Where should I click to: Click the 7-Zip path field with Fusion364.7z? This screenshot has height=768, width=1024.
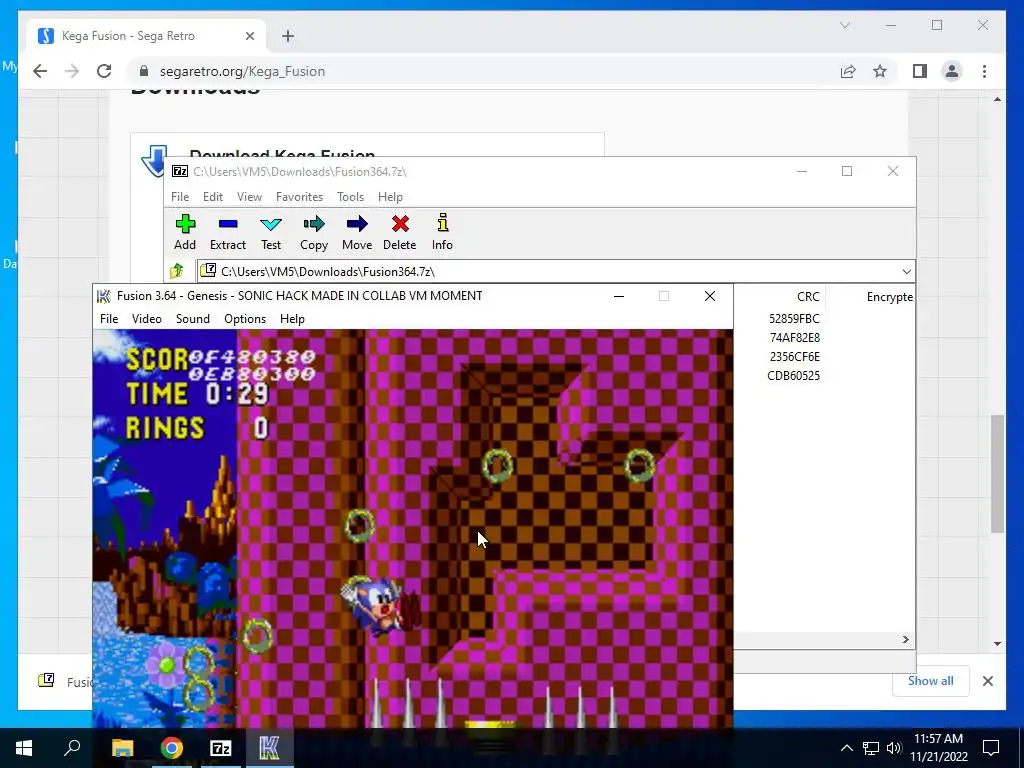(x=549, y=272)
